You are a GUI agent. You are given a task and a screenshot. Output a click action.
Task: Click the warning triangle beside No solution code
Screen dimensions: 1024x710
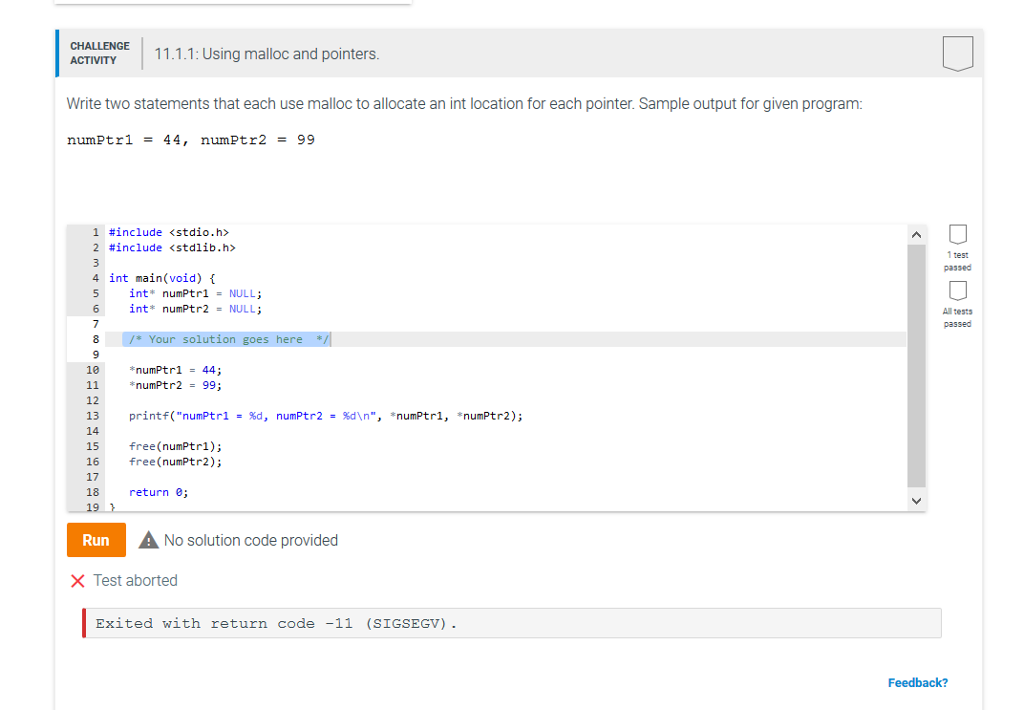pos(148,541)
